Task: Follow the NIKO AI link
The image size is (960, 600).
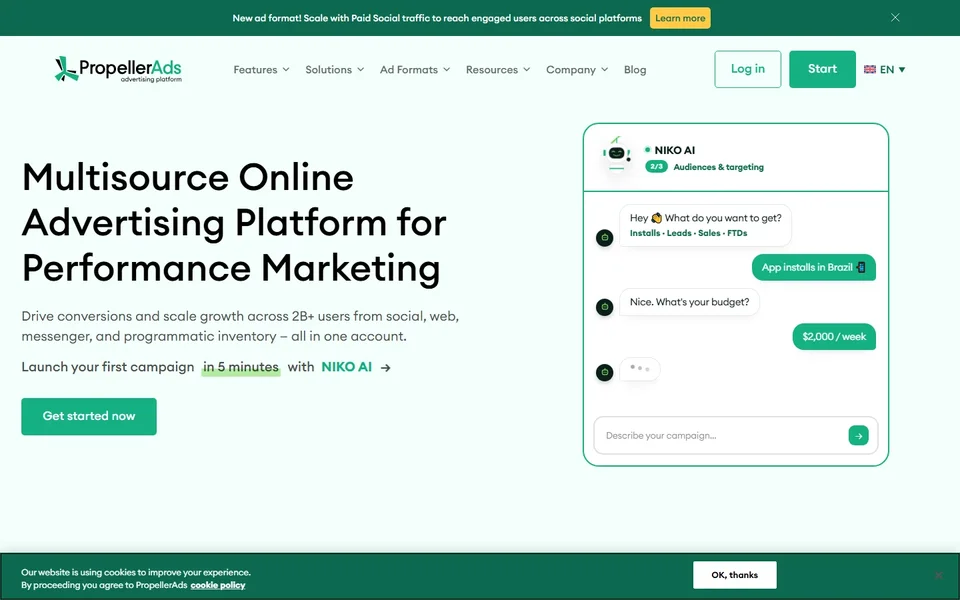Action: click(x=347, y=367)
